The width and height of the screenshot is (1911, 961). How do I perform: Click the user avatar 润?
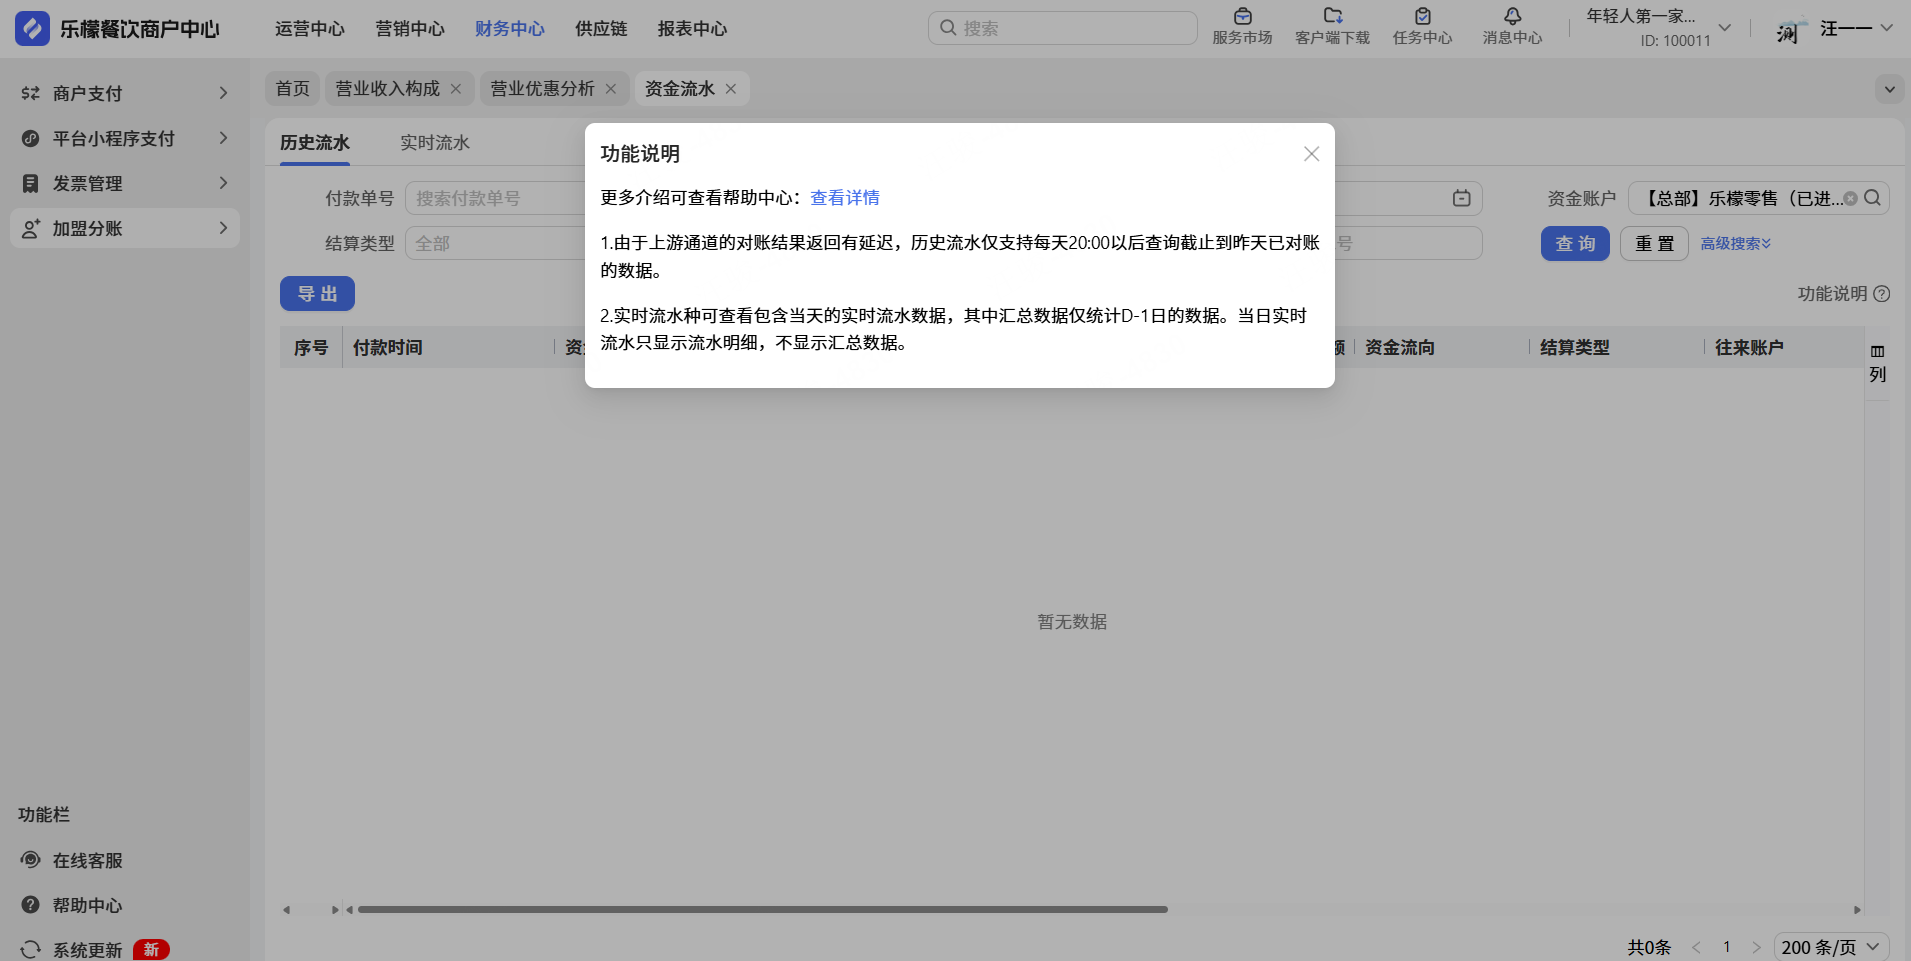[1791, 29]
